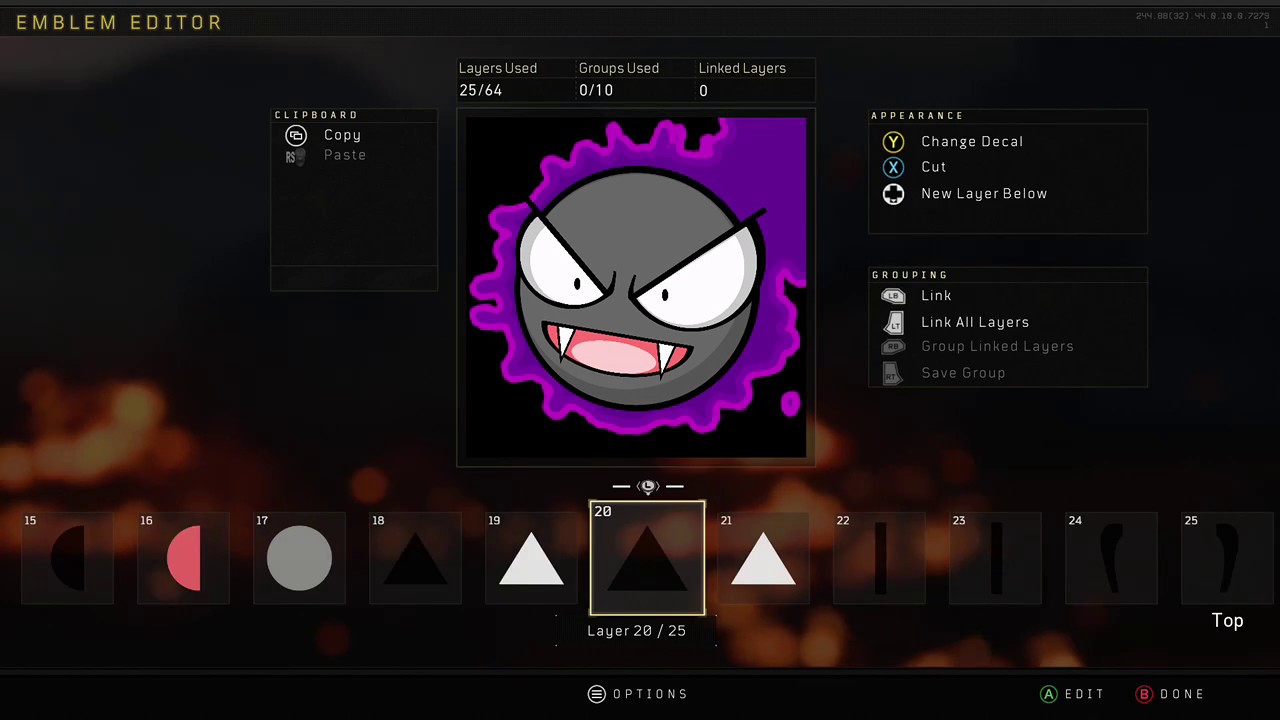
Task: Click the RT icon beside Save Group
Action: pyautogui.click(x=893, y=373)
